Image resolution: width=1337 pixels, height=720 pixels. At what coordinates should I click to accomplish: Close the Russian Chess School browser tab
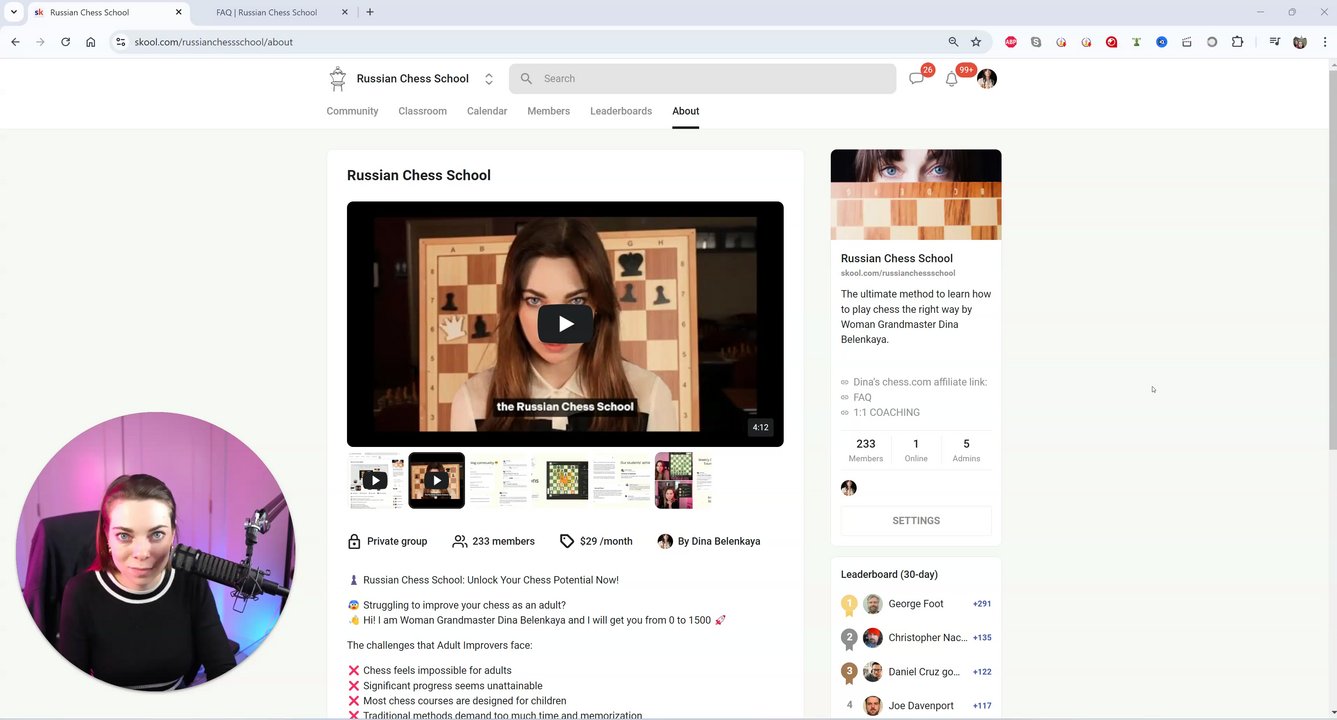[x=179, y=12]
